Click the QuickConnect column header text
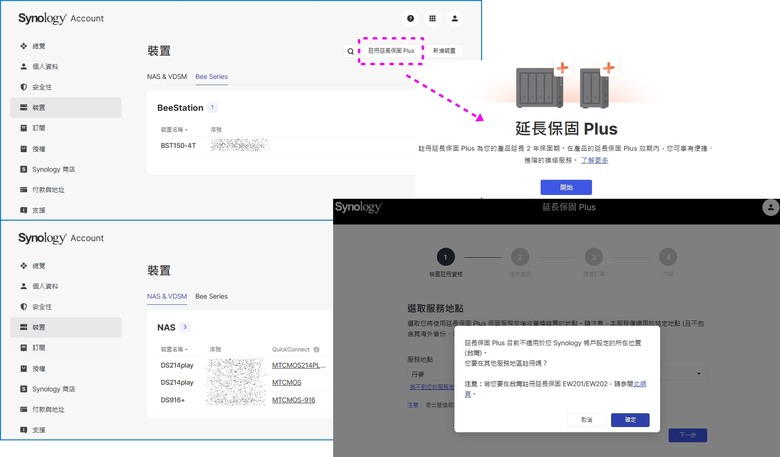This screenshot has height=457, width=780. pos(291,350)
